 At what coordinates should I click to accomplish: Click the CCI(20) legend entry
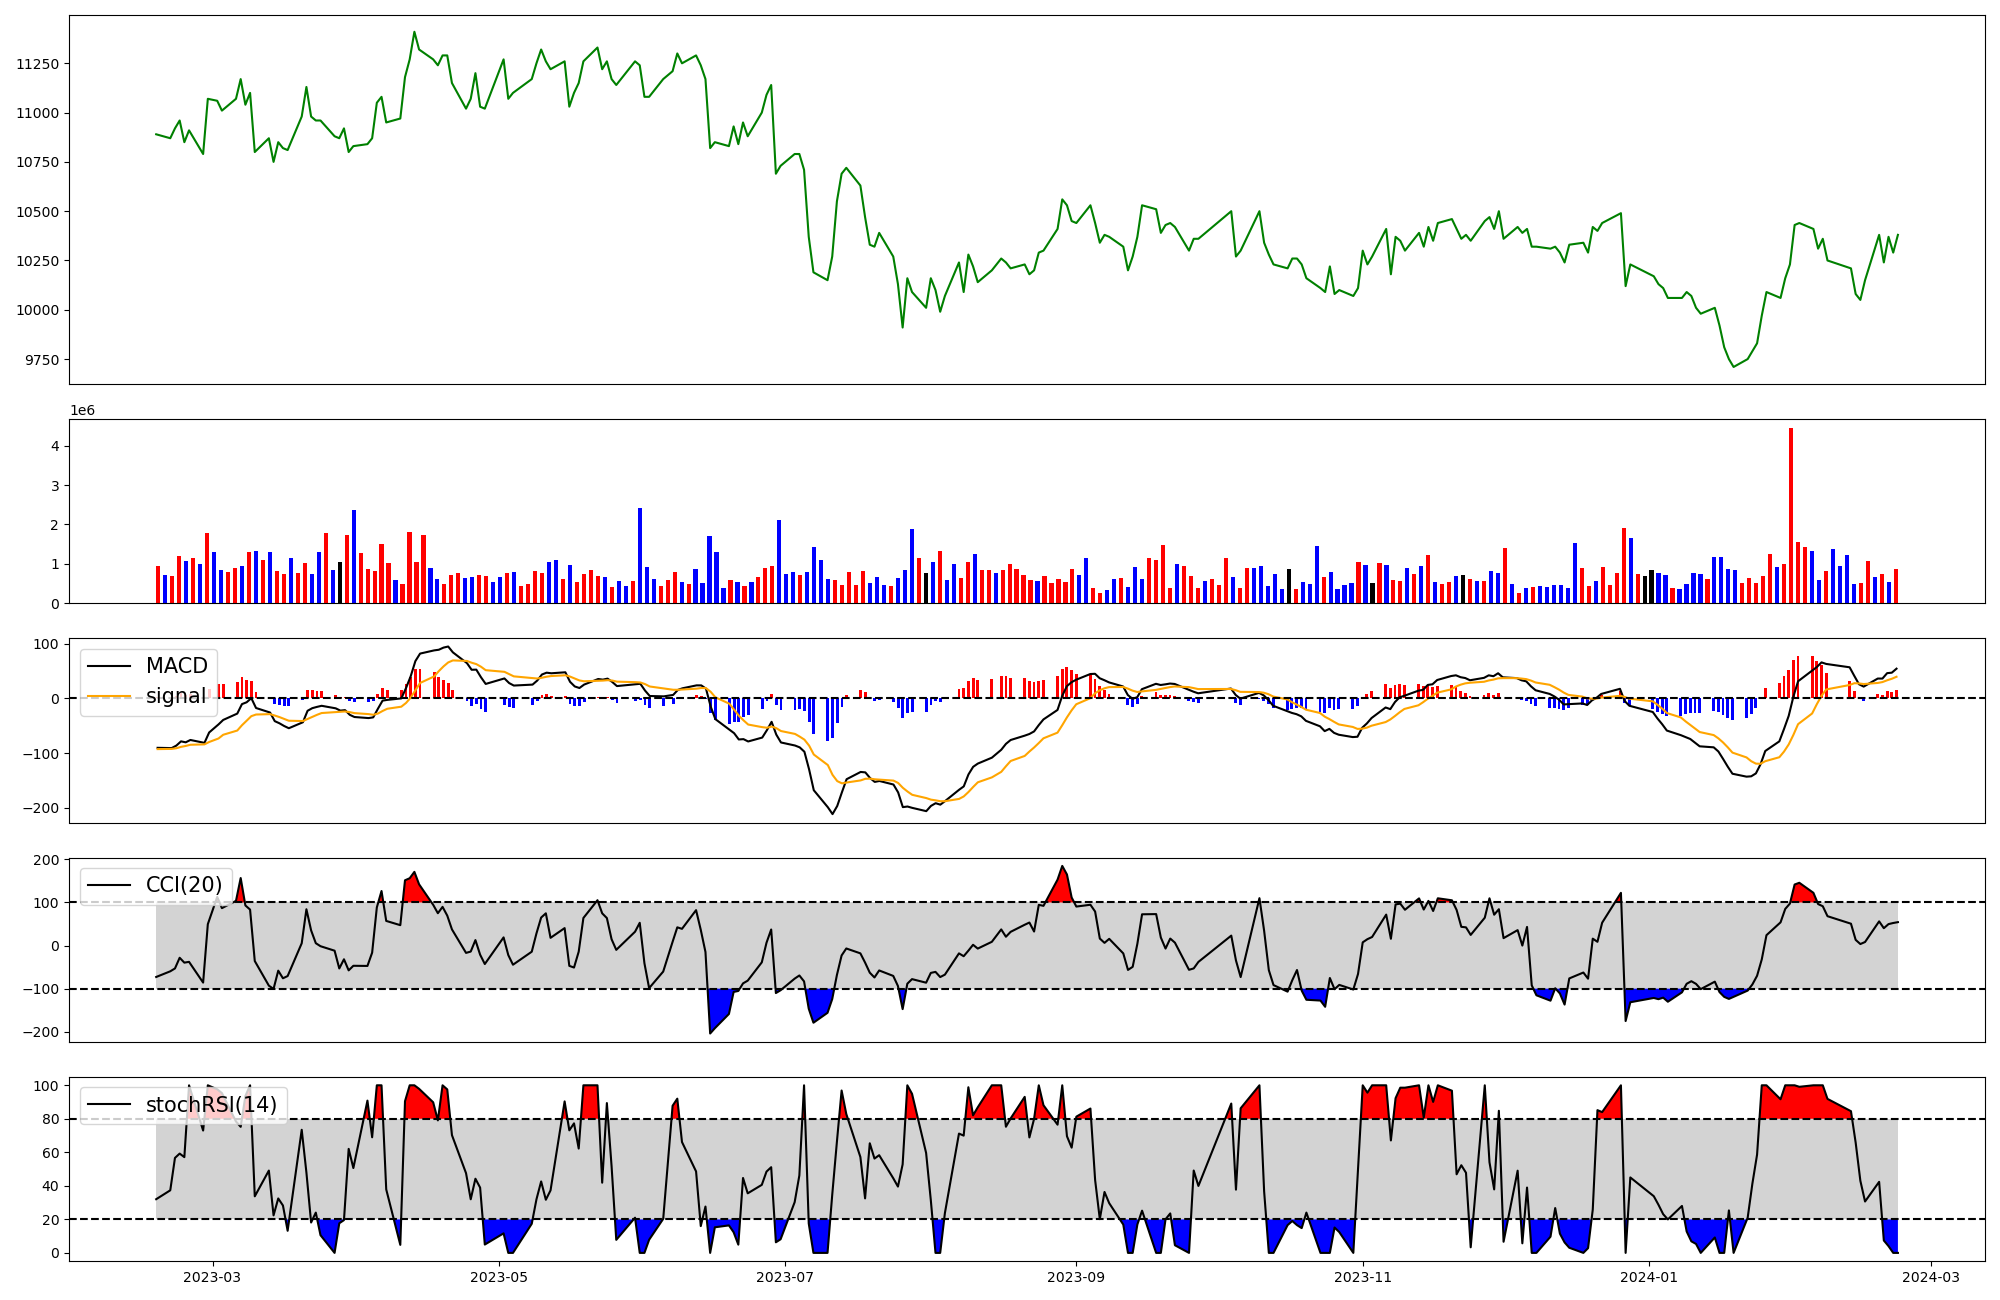[184, 885]
